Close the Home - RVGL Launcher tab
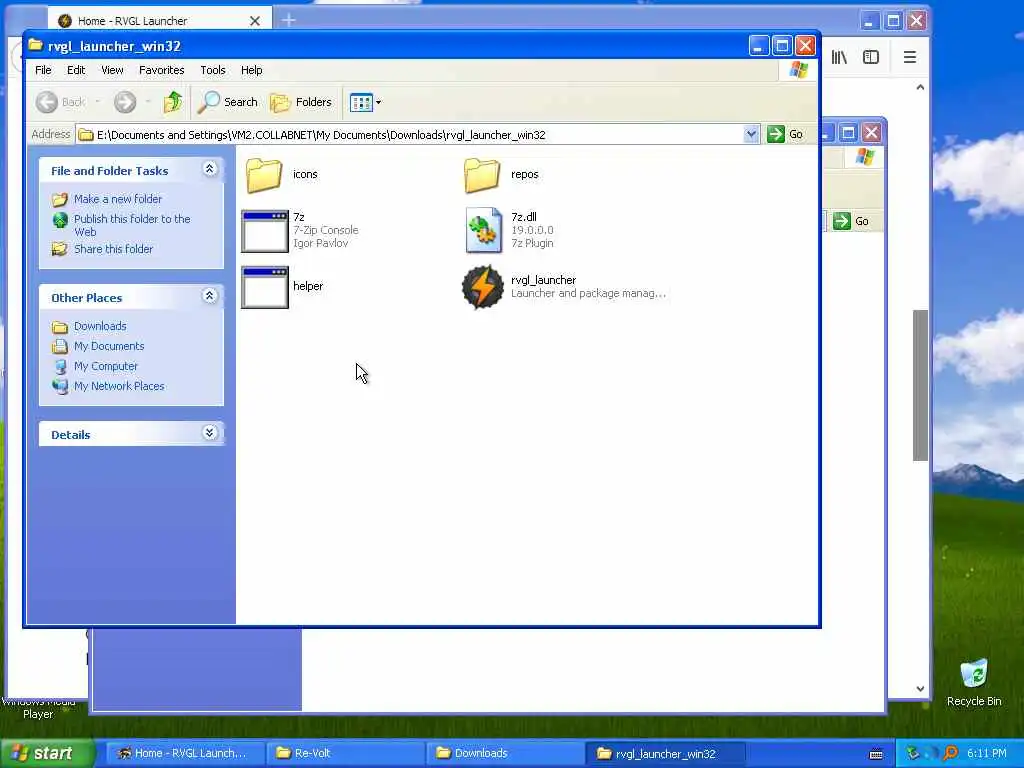This screenshot has width=1024, height=768. coord(255,21)
